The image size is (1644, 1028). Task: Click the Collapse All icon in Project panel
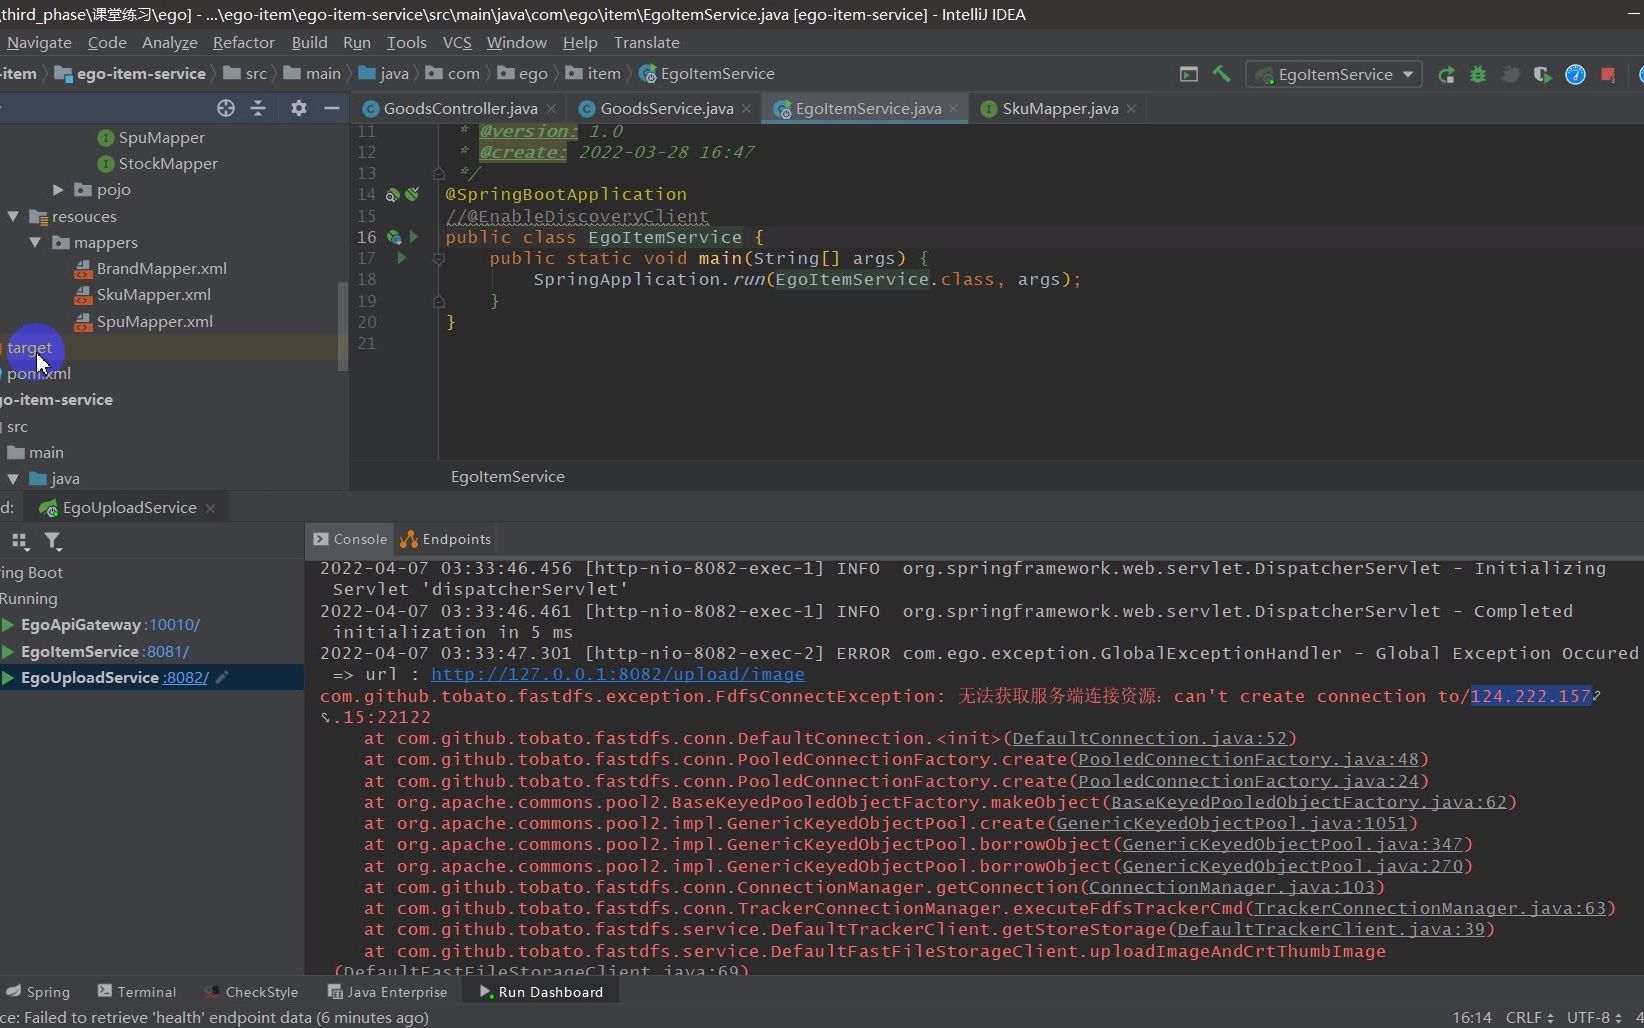(x=258, y=108)
